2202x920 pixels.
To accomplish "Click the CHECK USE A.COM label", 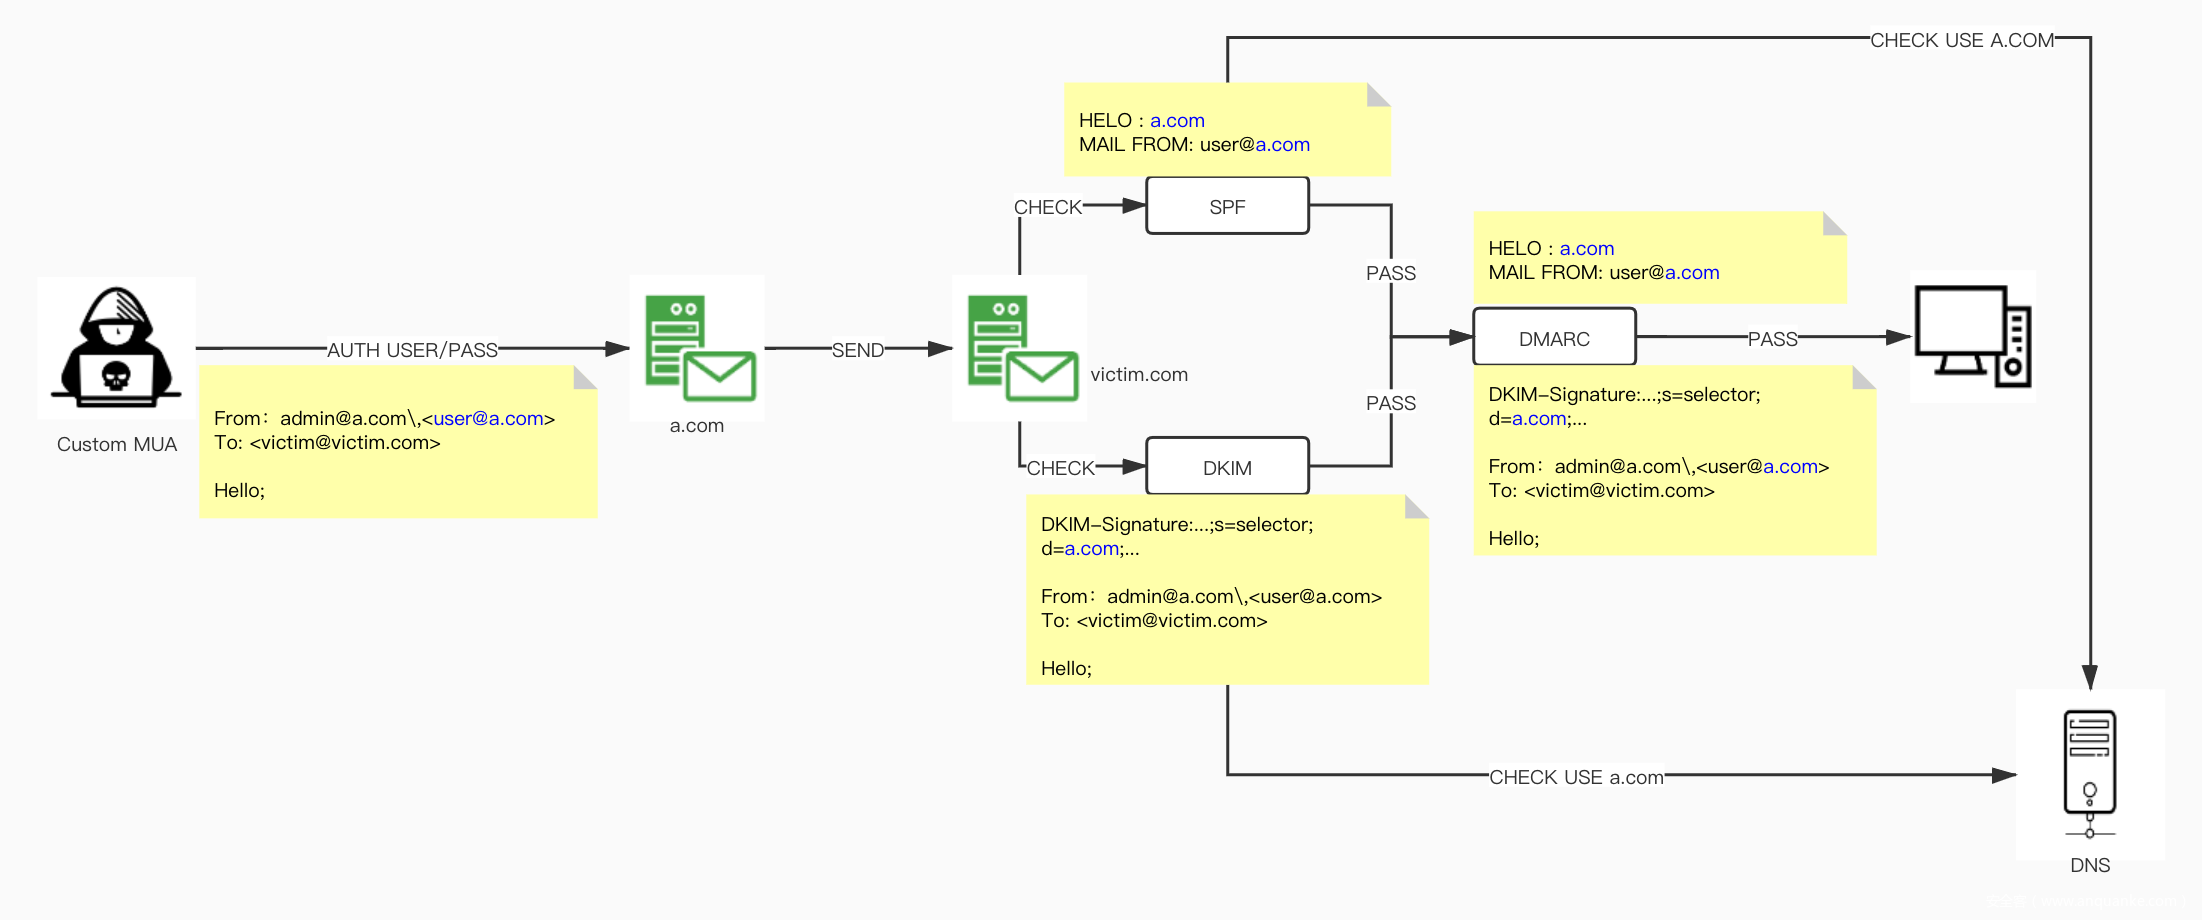I will pyautogui.click(x=1962, y=40).
